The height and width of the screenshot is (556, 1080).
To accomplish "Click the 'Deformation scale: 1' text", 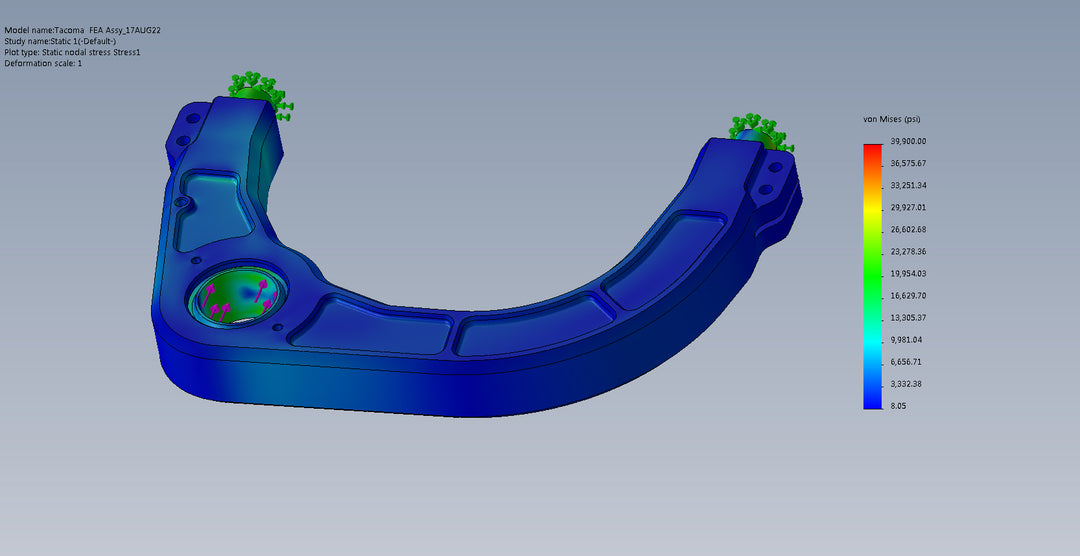I will (x=43, y=63).
